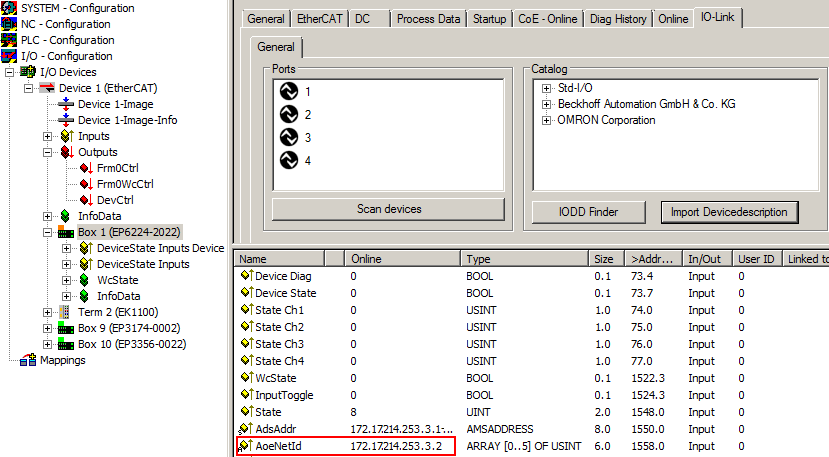This screenshot has height=457, width=829.
Task: Open the Startup tab
Action: 489,19
